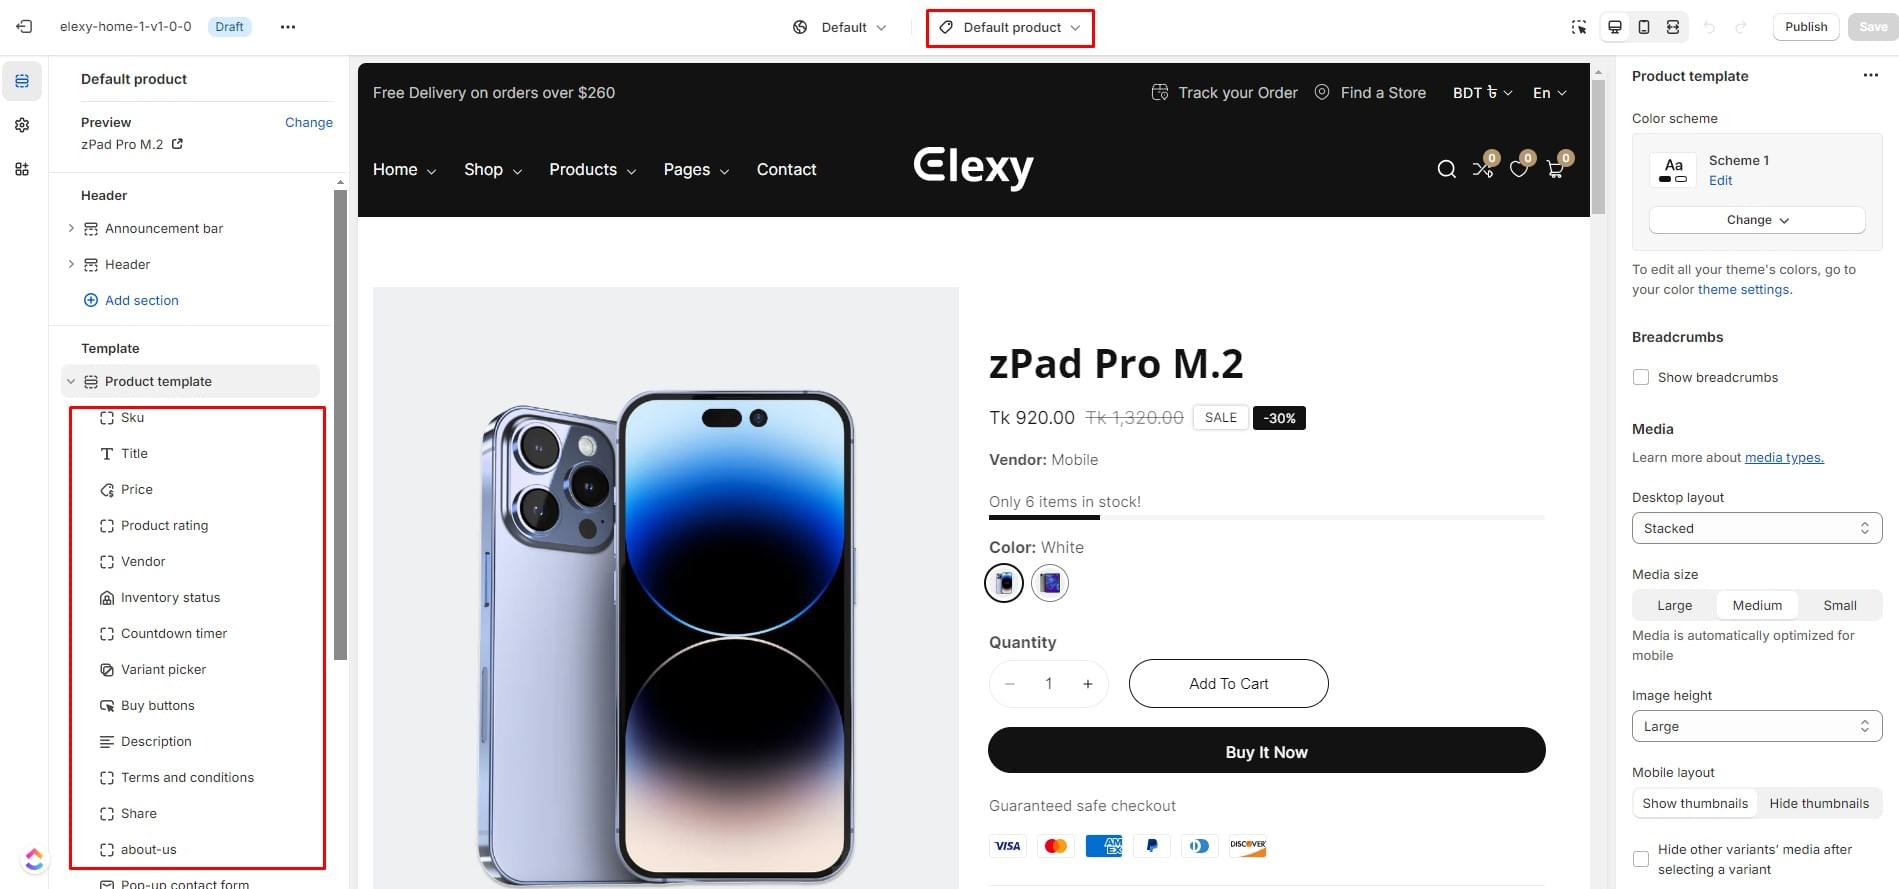1899x889 pixels.
Task: Open the app embeds icon in left rail
Action: tap(22, 169)
